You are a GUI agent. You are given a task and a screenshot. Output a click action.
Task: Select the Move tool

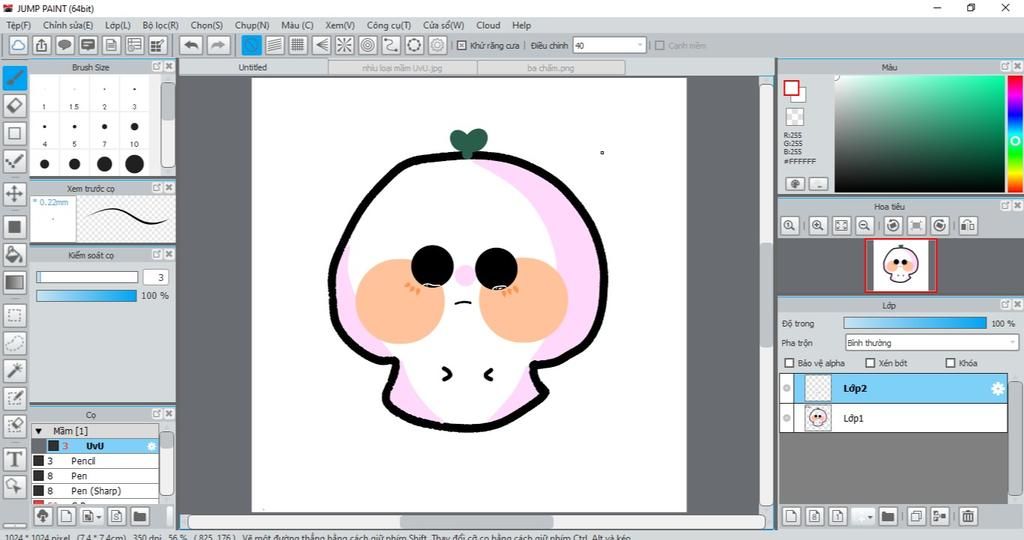point(15,193)
